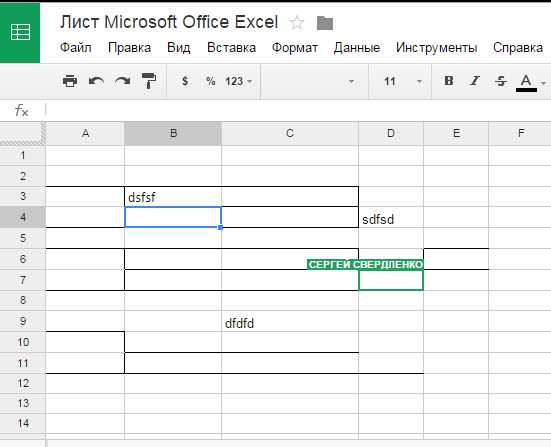Toggle italic formatting
The width and height of the screenshot is (551, 447).
point(474,81)
